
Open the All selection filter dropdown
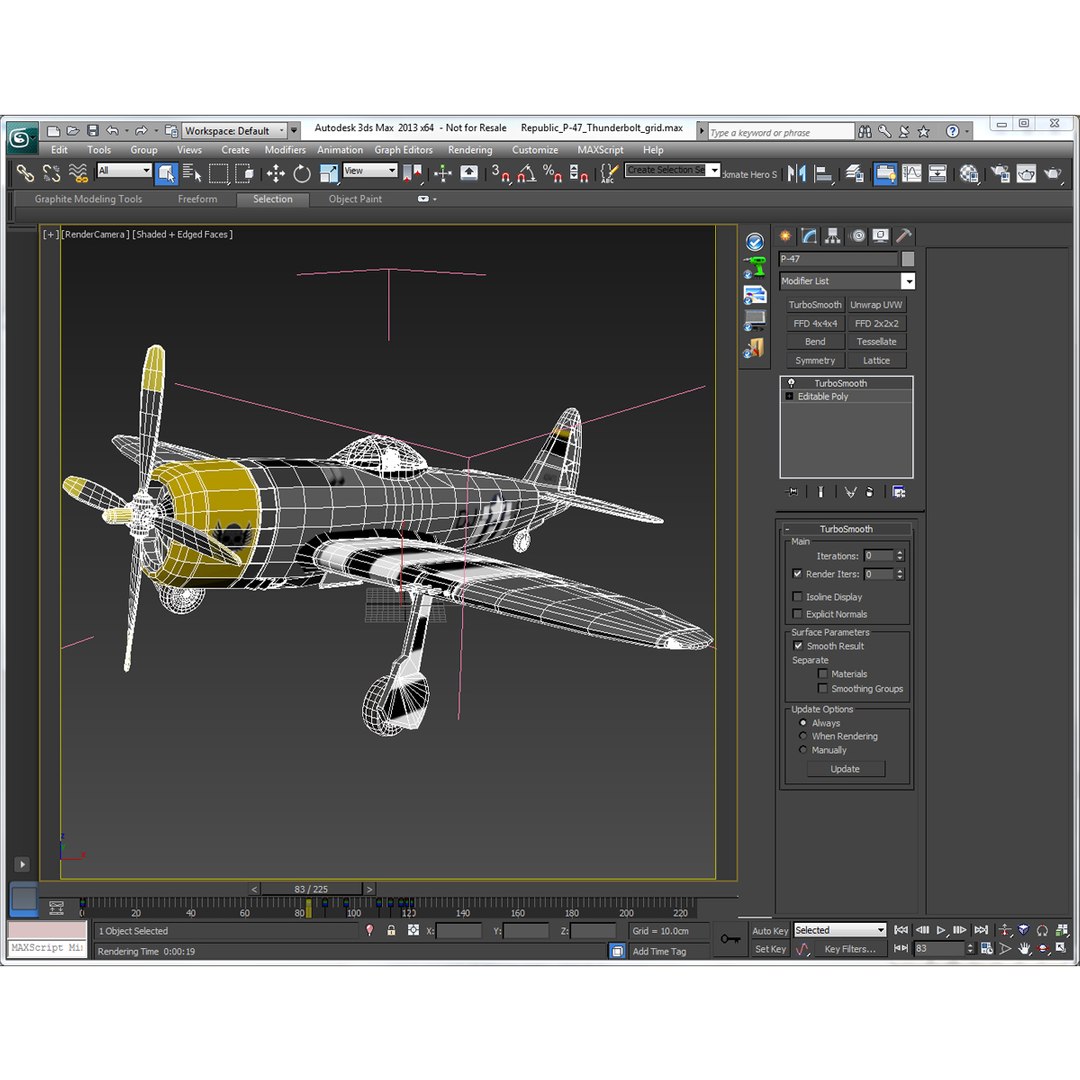click(124, 170)
